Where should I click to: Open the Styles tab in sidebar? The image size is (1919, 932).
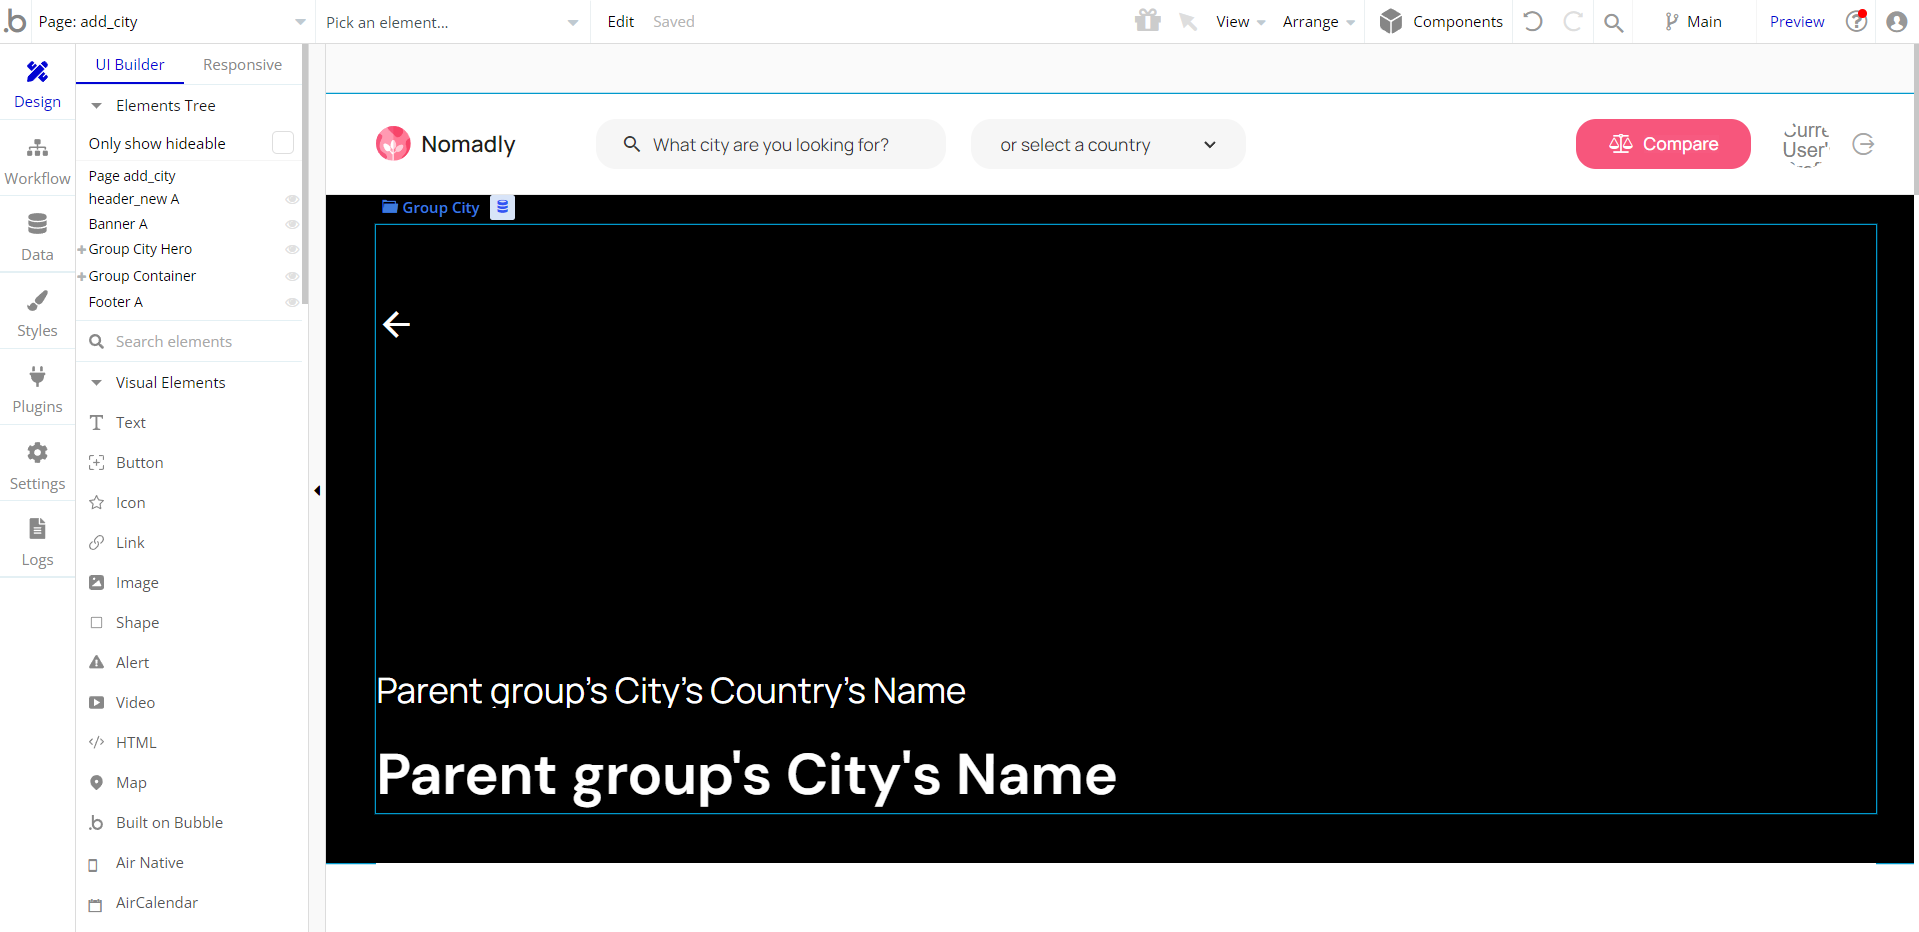[37, 312]
